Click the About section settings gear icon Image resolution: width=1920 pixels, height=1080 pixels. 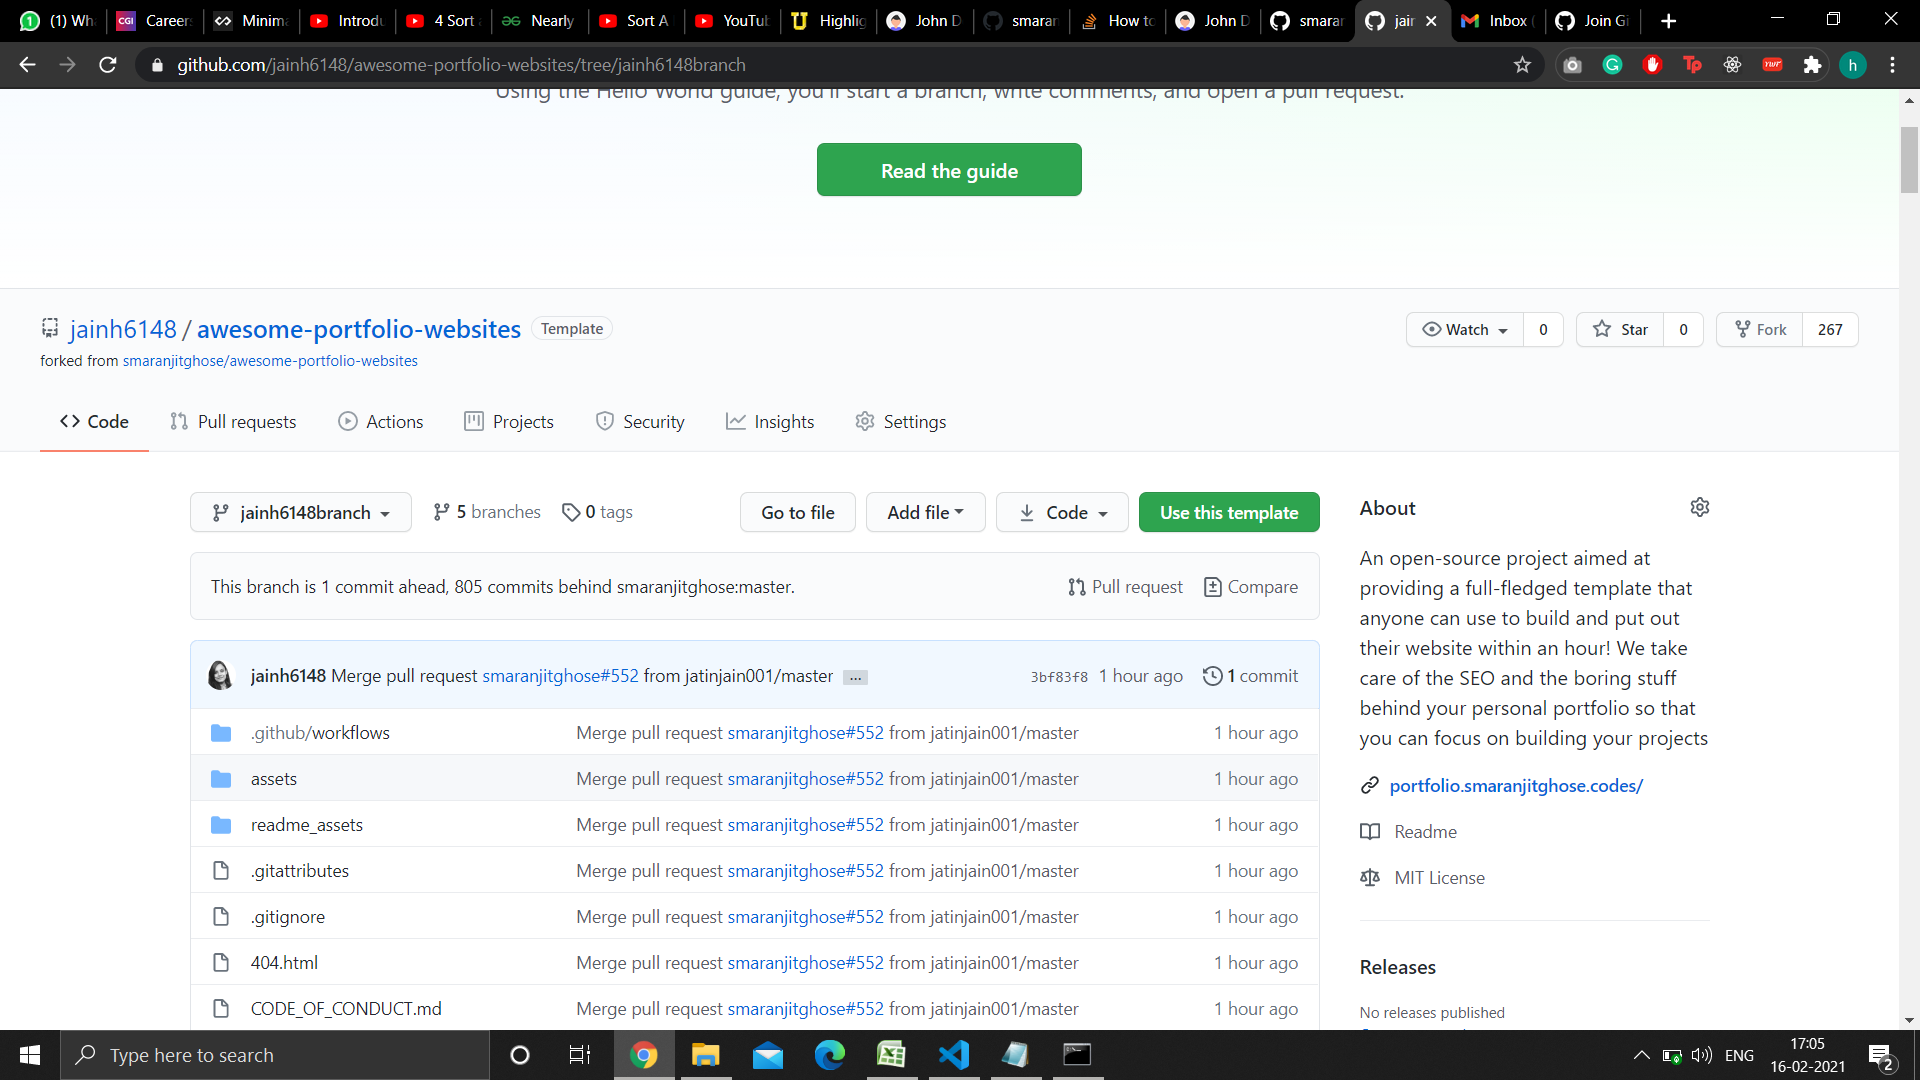click(x=1700, y=507)
